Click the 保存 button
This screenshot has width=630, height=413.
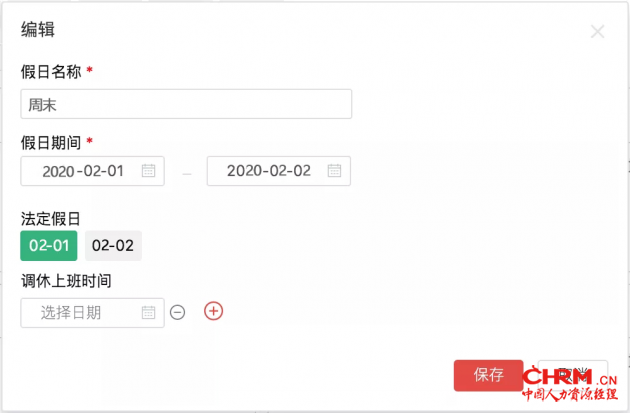coord(489,375)
